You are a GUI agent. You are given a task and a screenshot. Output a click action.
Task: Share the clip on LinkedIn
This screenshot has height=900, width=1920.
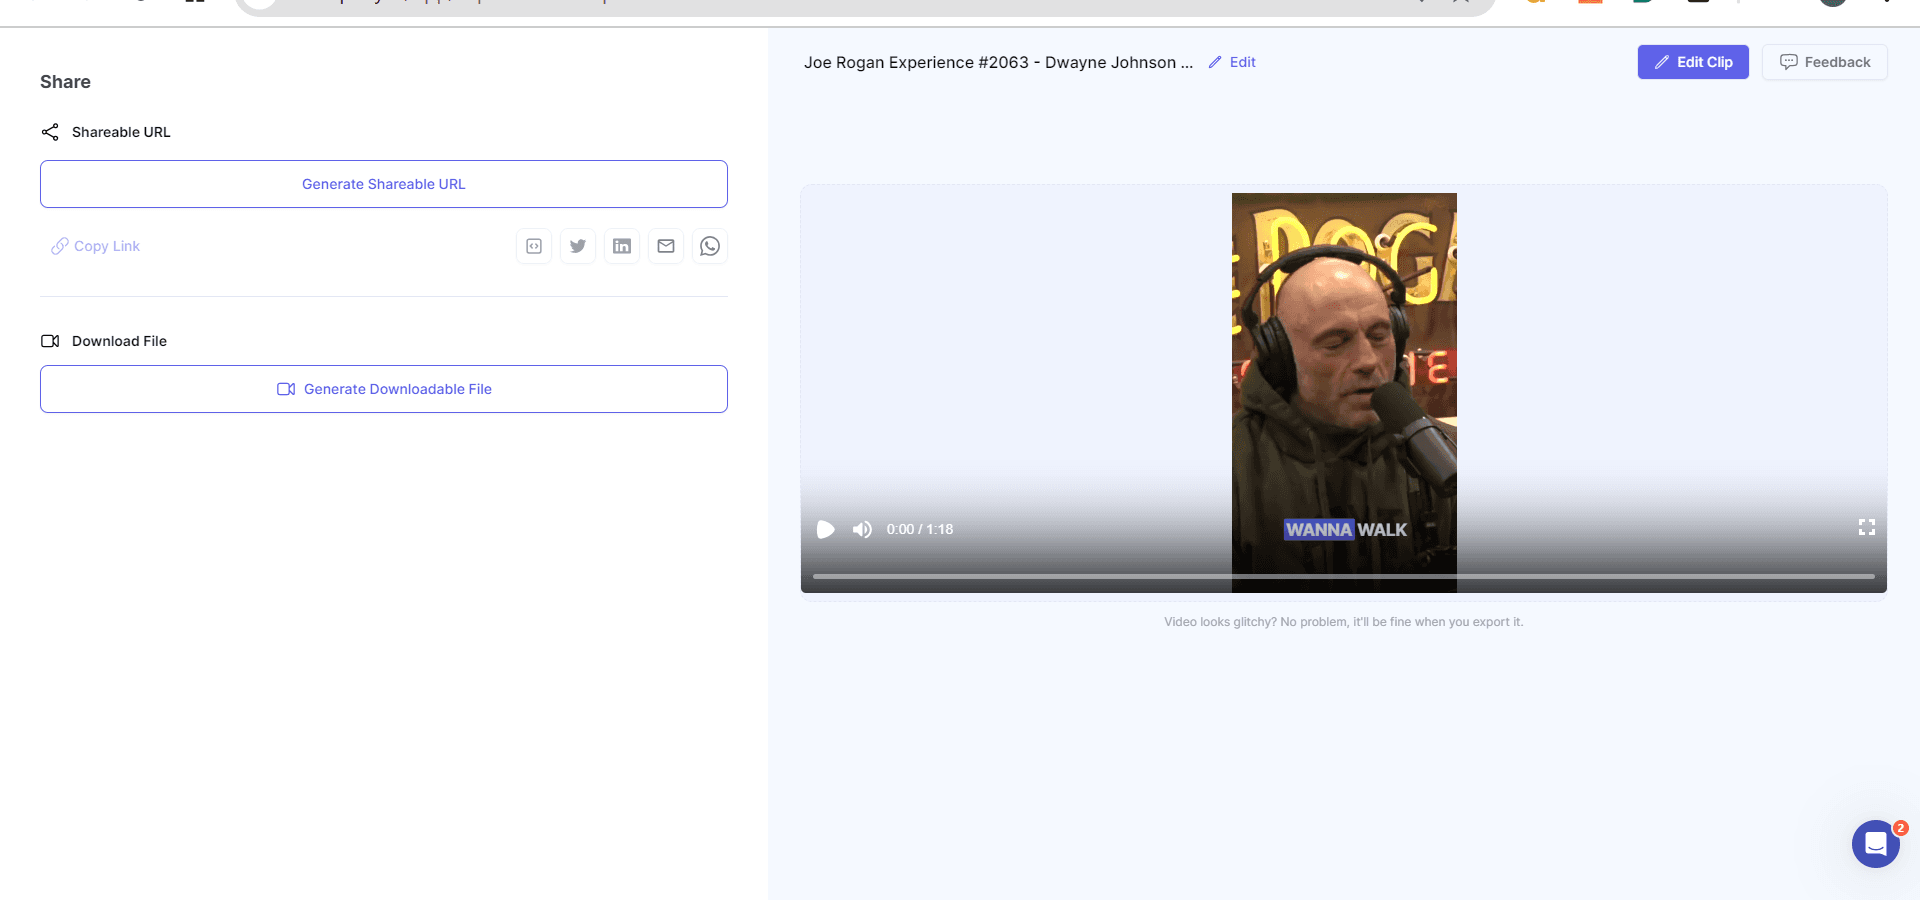click(x=622, y=246)
